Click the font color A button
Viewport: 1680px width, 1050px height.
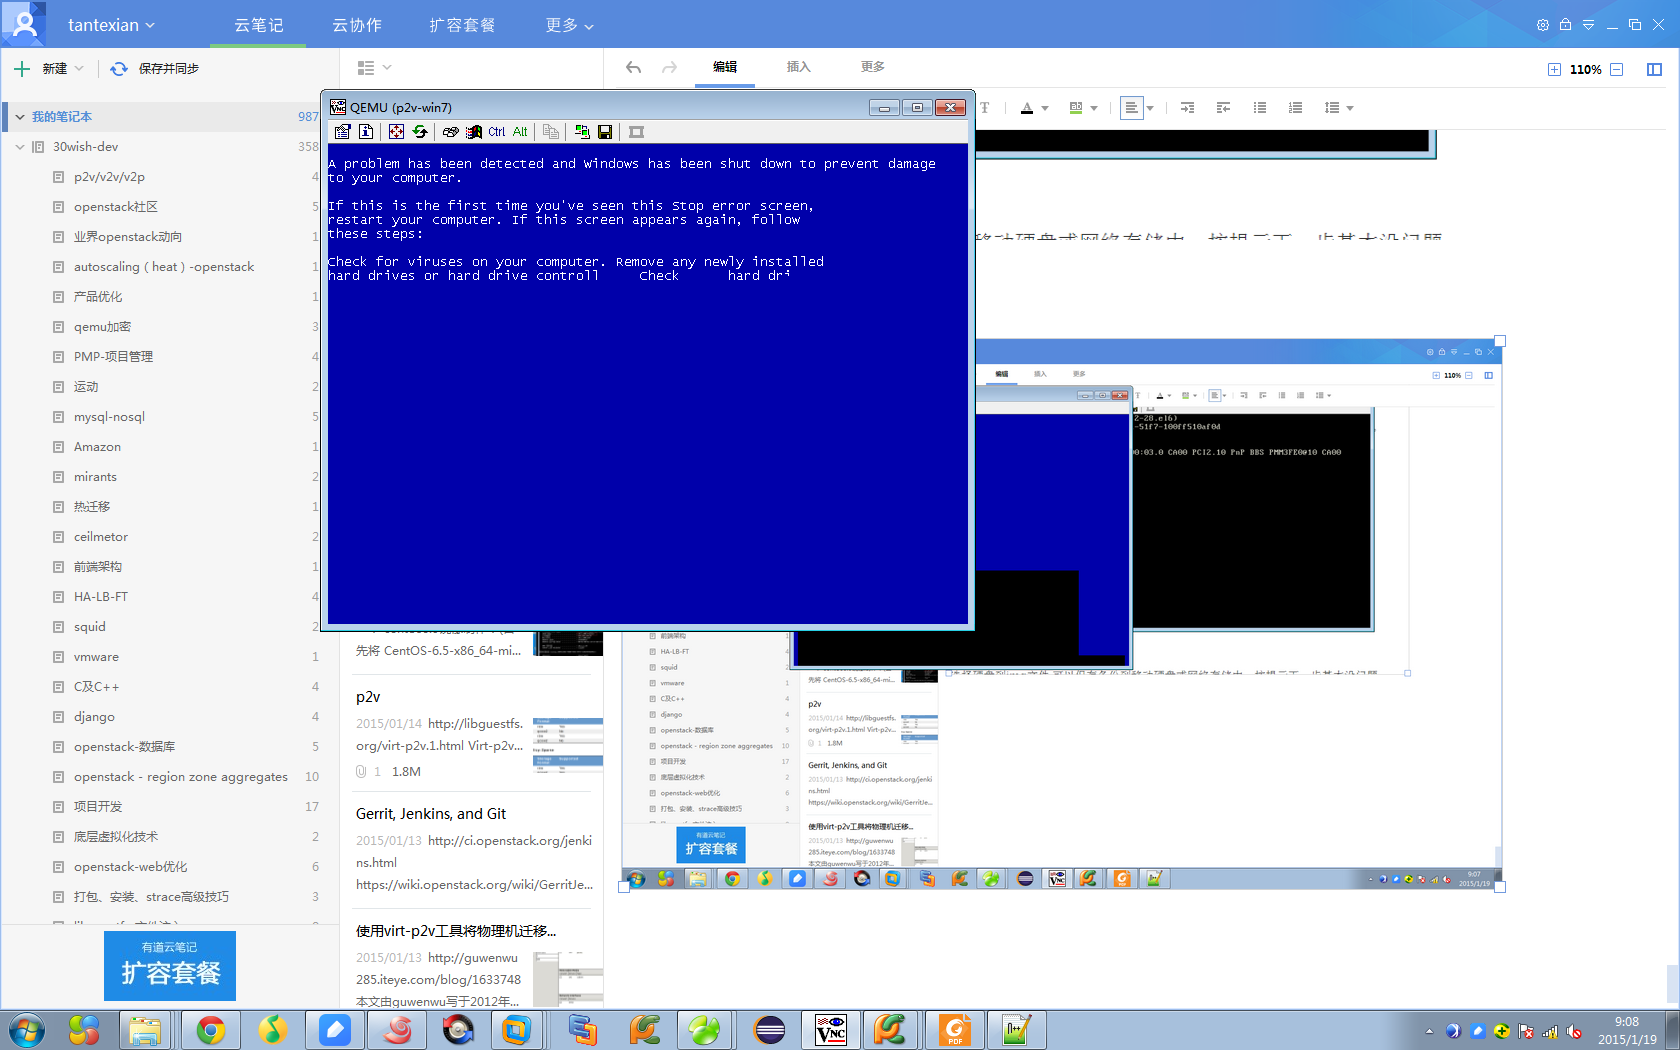[1027, 108]
